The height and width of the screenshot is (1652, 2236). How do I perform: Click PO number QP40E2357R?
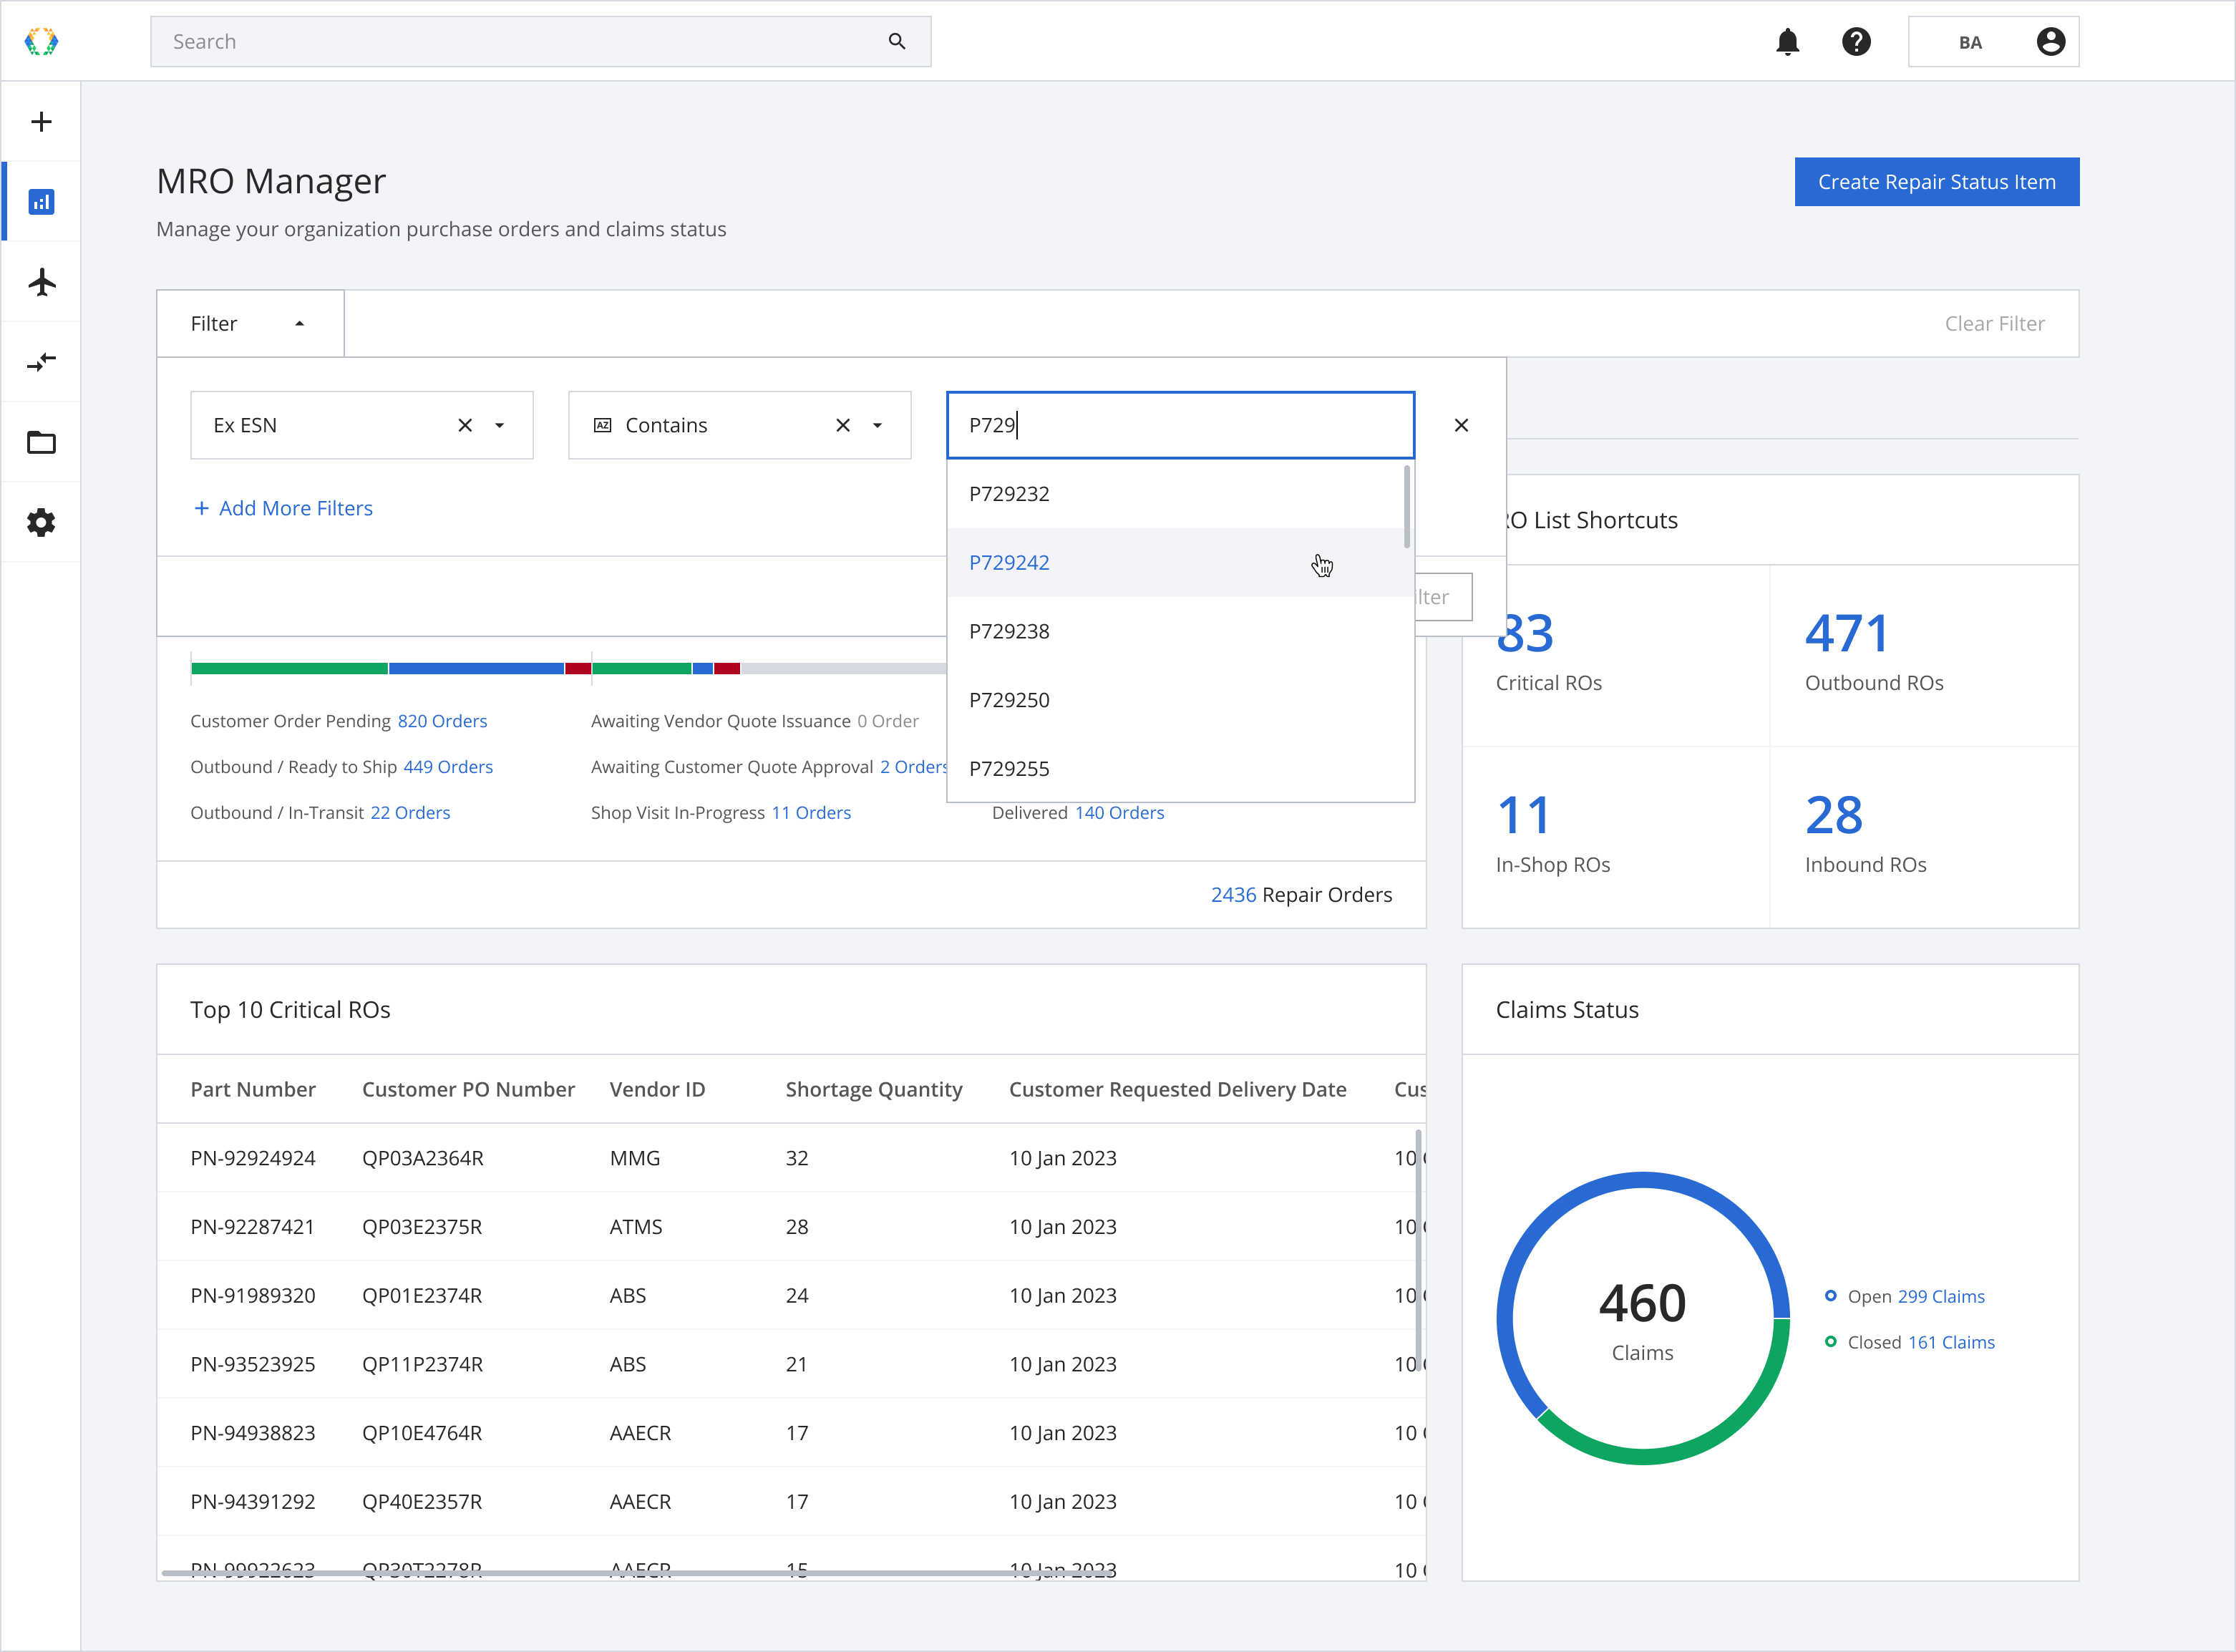click(x=422, y=1502)
